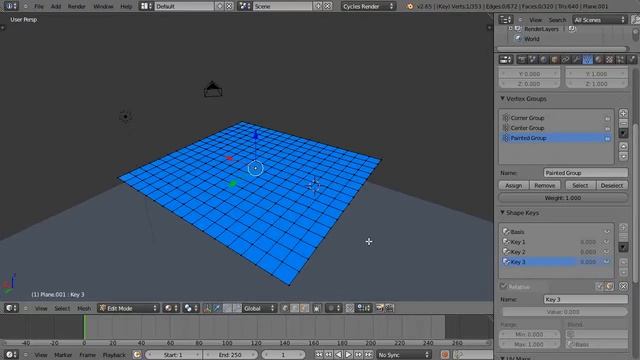640x360 pixels.
Task: Open the File menu
Action: pos(39,6)
